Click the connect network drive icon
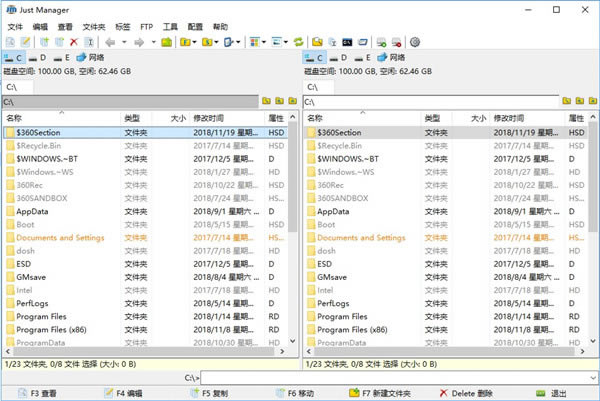This screenshot has height=401, width=600. (x=382, y=42)
